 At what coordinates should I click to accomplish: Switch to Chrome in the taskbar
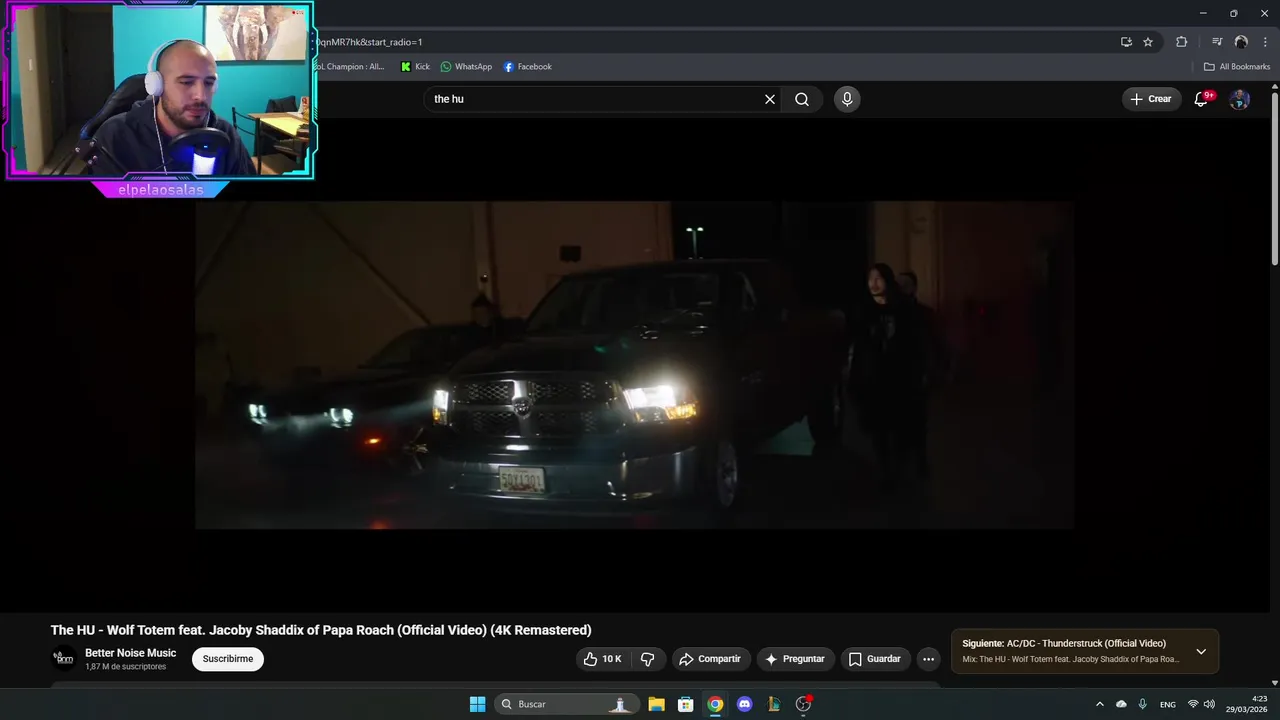pos(715,704)
